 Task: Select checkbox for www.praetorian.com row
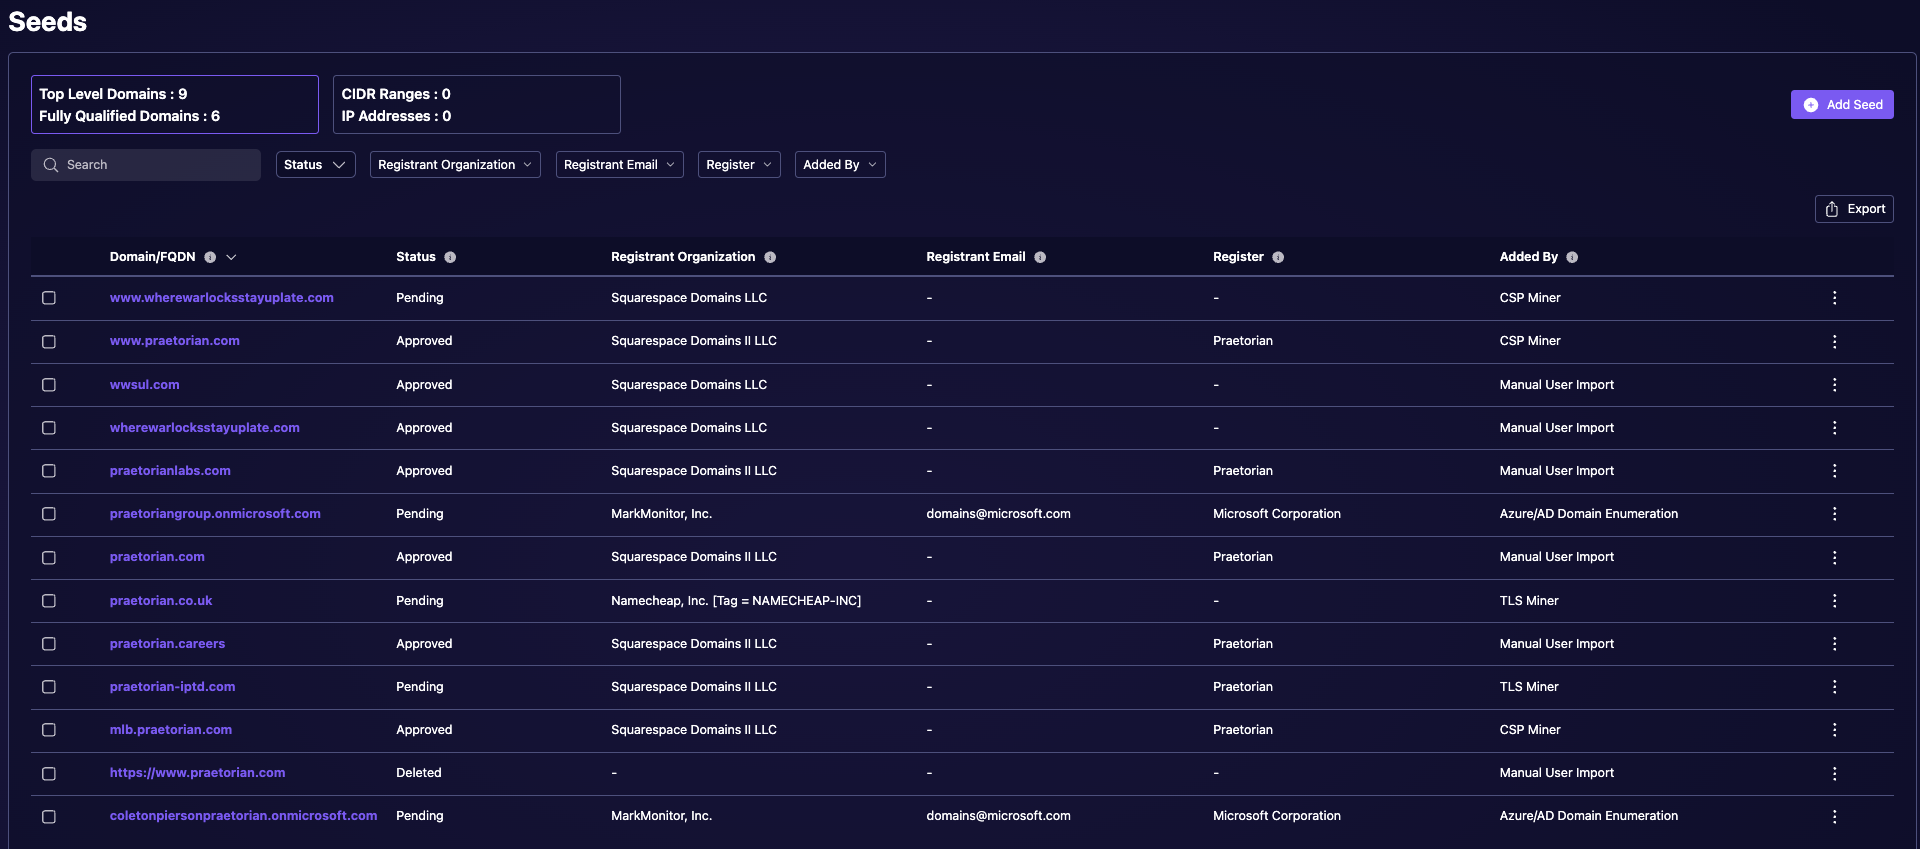pyautogui.click(x=49, y=342)
